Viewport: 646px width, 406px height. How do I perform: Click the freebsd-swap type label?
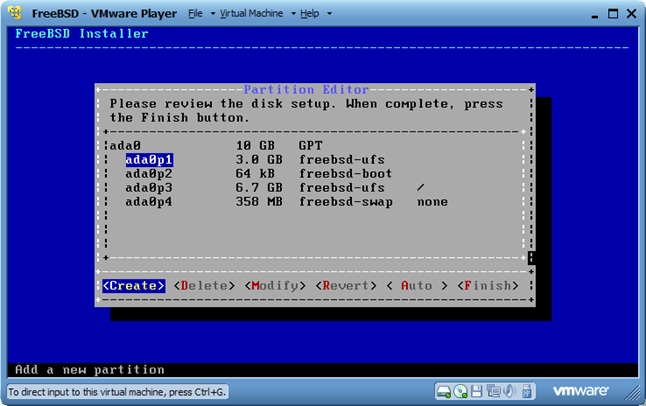click(346, 202)
